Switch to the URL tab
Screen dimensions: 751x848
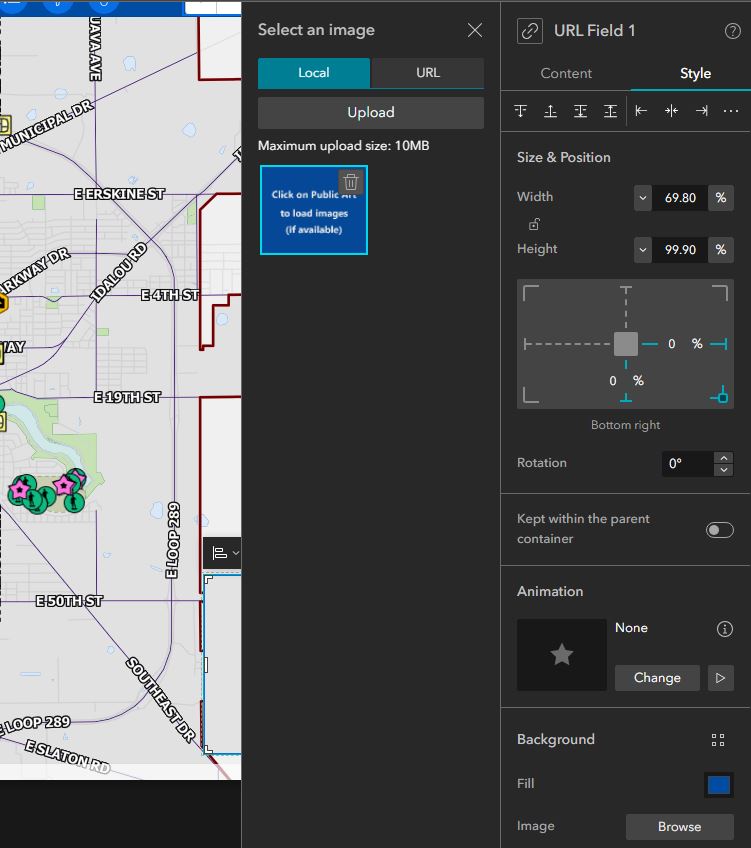428,73
